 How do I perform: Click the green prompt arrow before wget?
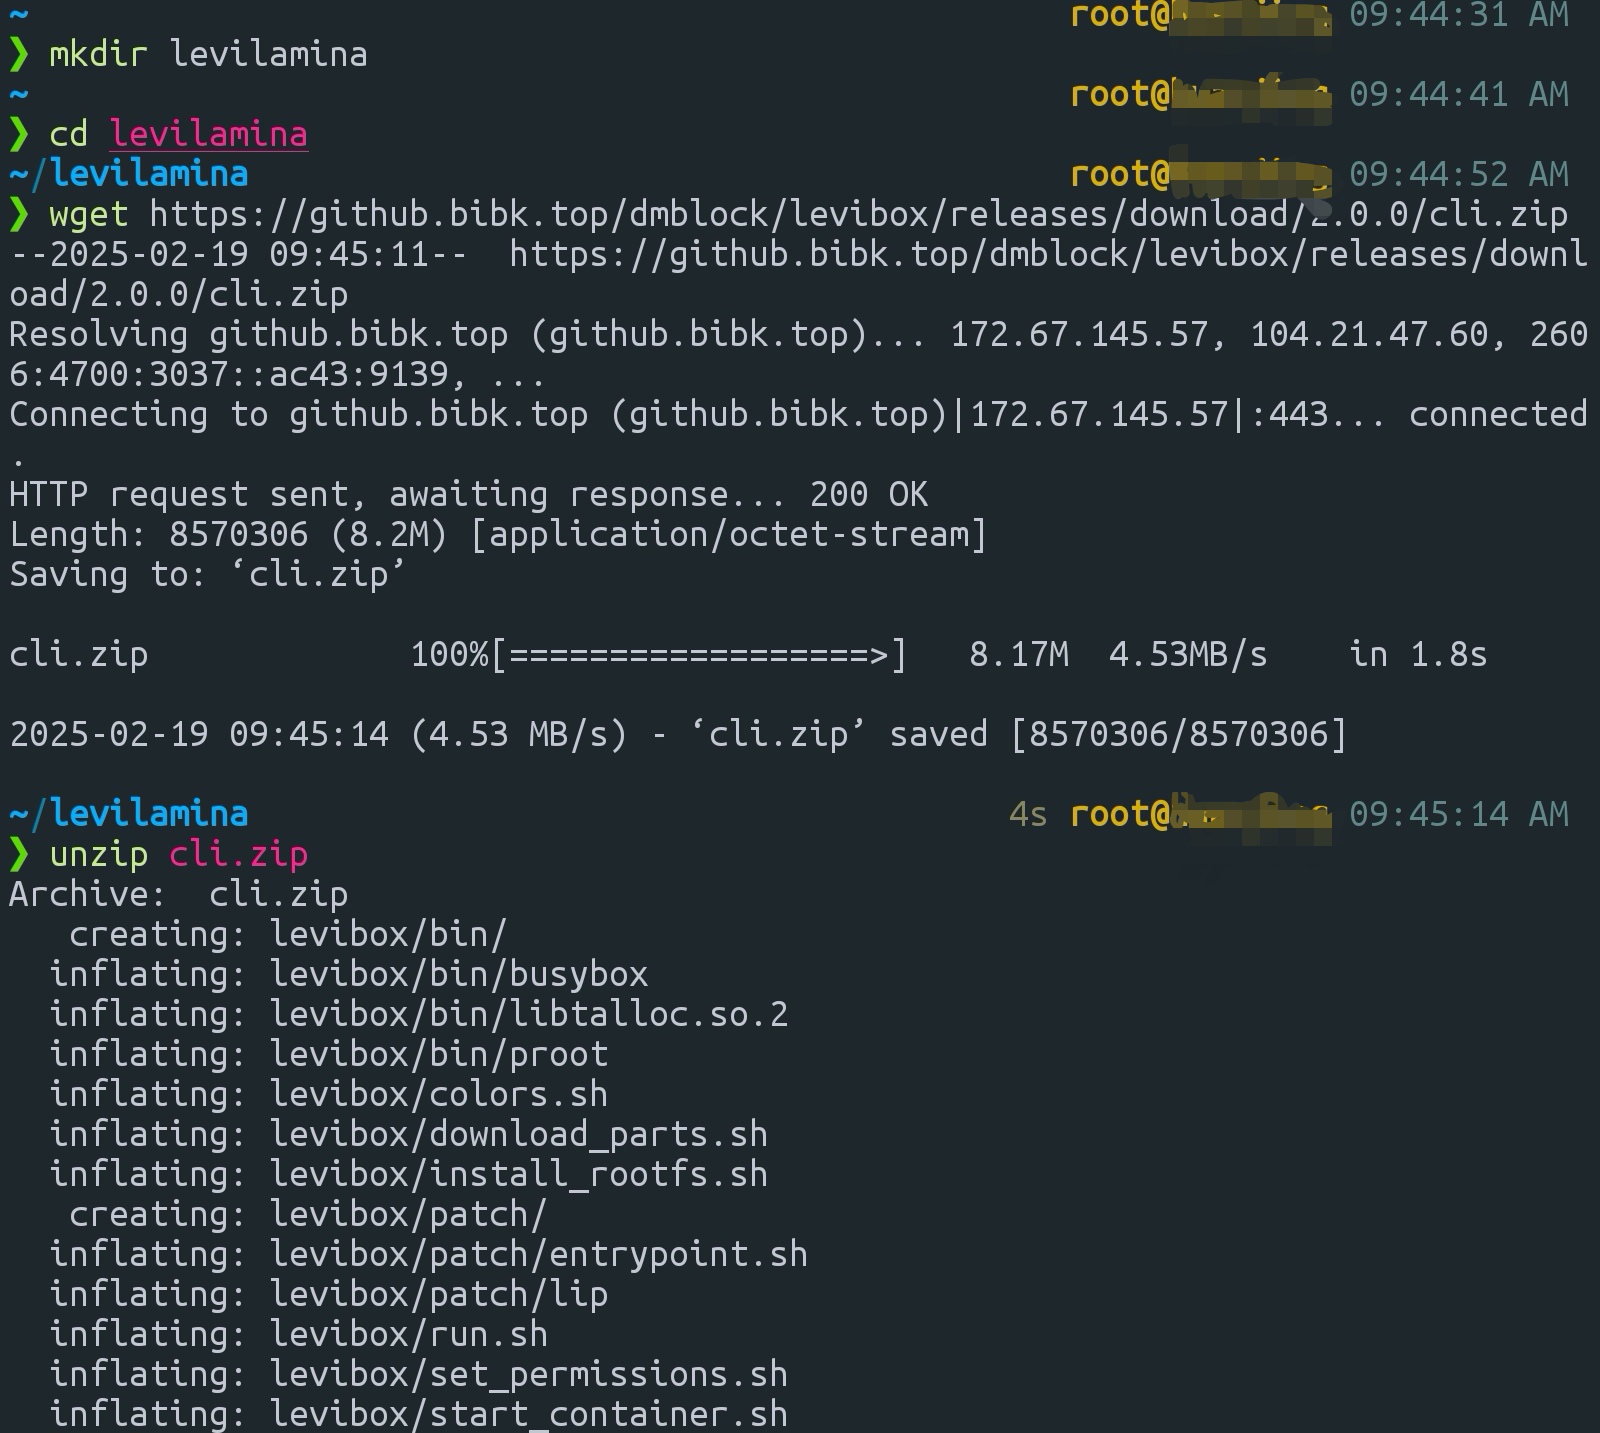pos(19,214)
